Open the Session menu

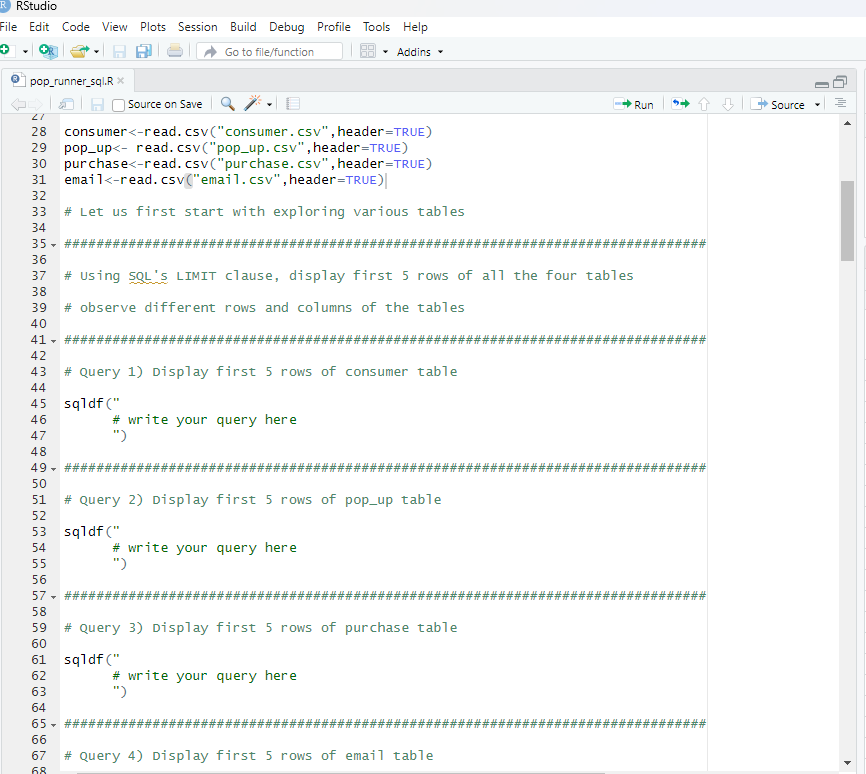197,27
